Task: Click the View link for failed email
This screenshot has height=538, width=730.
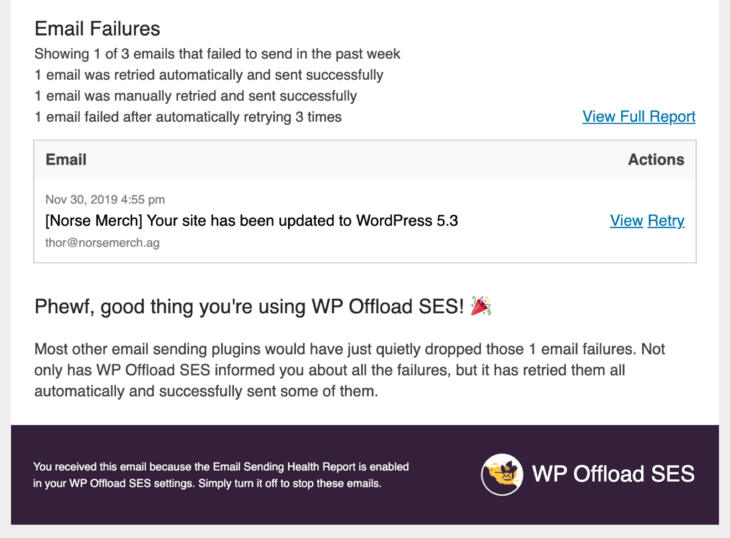Action: [x=626, y=221]
